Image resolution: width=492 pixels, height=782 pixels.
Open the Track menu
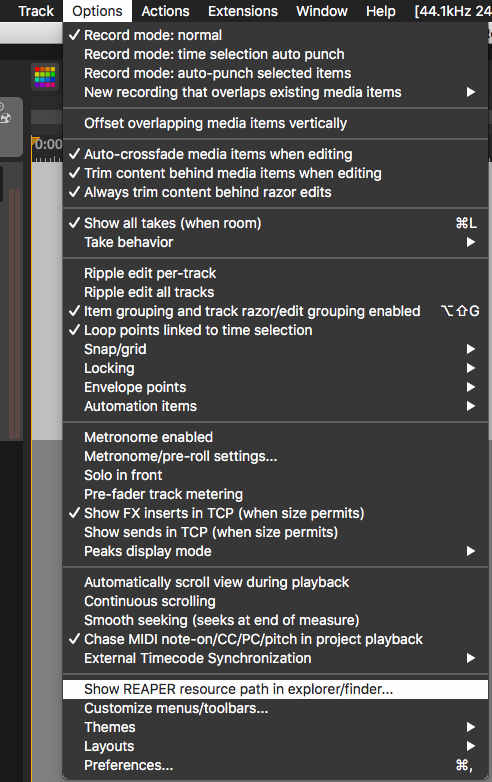(x=36, y=11)
